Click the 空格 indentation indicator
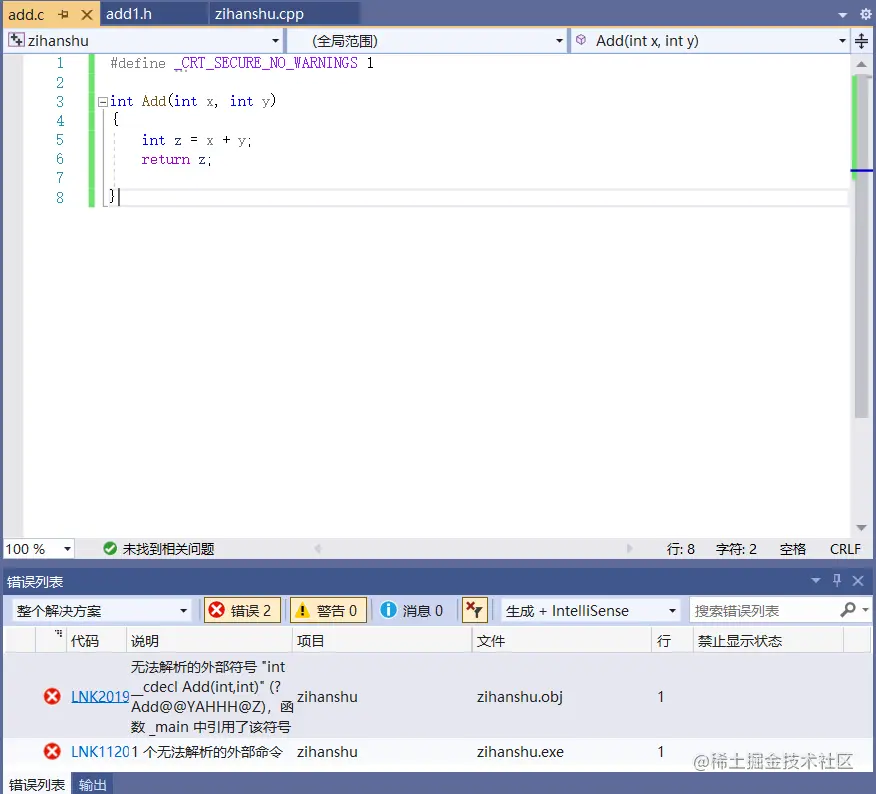Image resolution: width=876 pixels, height=794 pixels. pos(793,549)
